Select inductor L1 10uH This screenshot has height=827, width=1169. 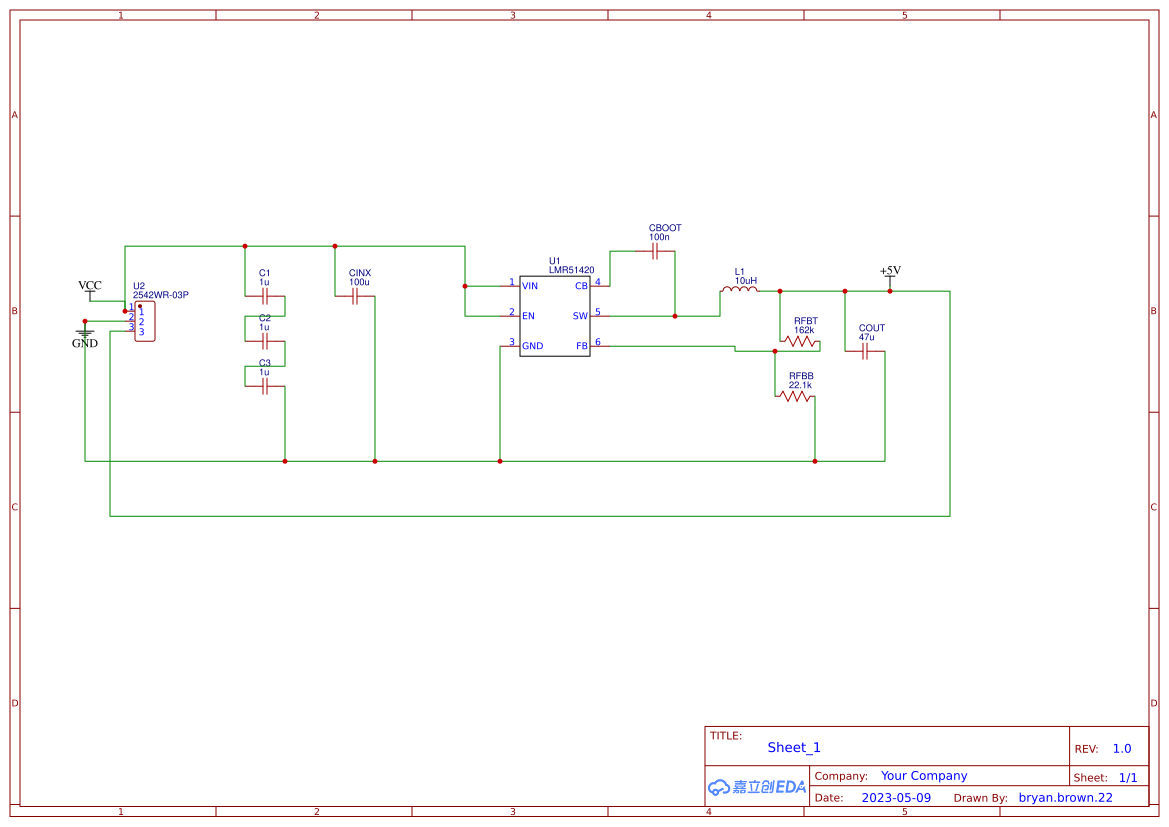[738, 291]
